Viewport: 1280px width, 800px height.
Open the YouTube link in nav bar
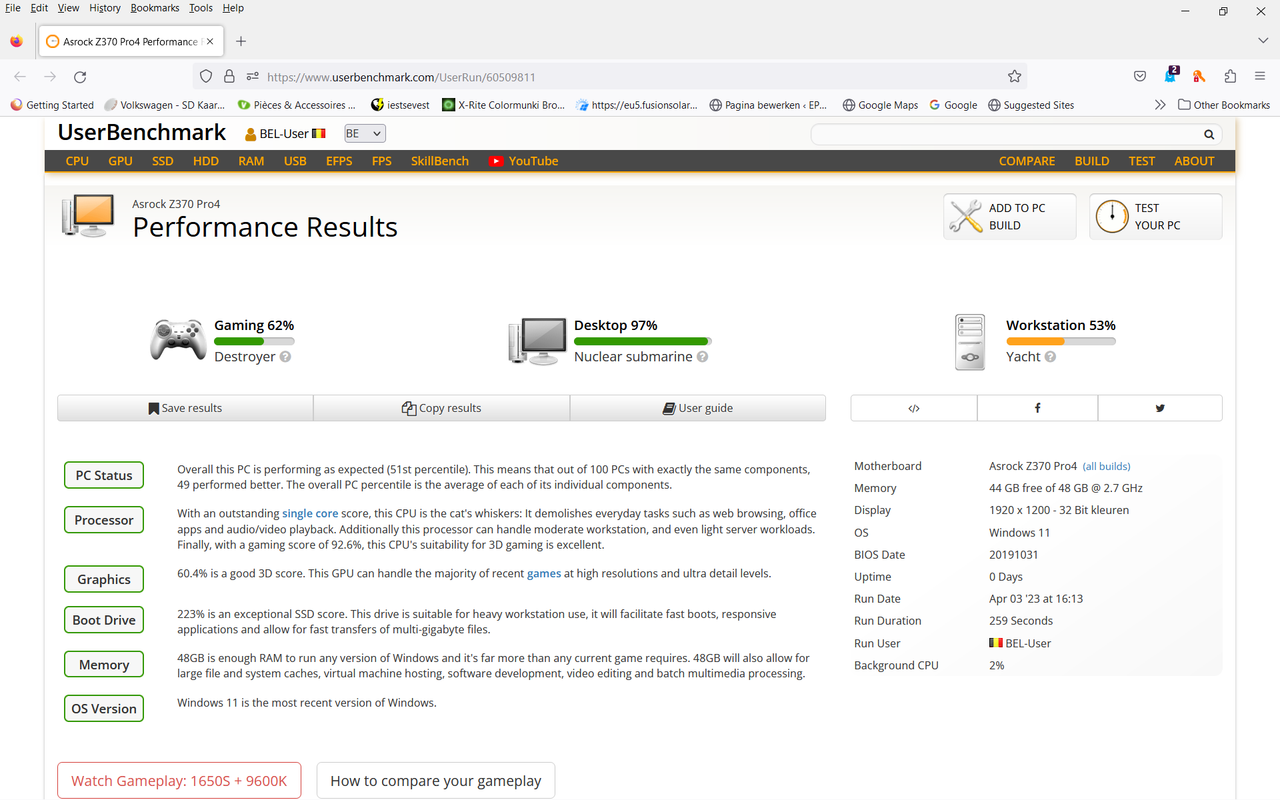point(523,161)
